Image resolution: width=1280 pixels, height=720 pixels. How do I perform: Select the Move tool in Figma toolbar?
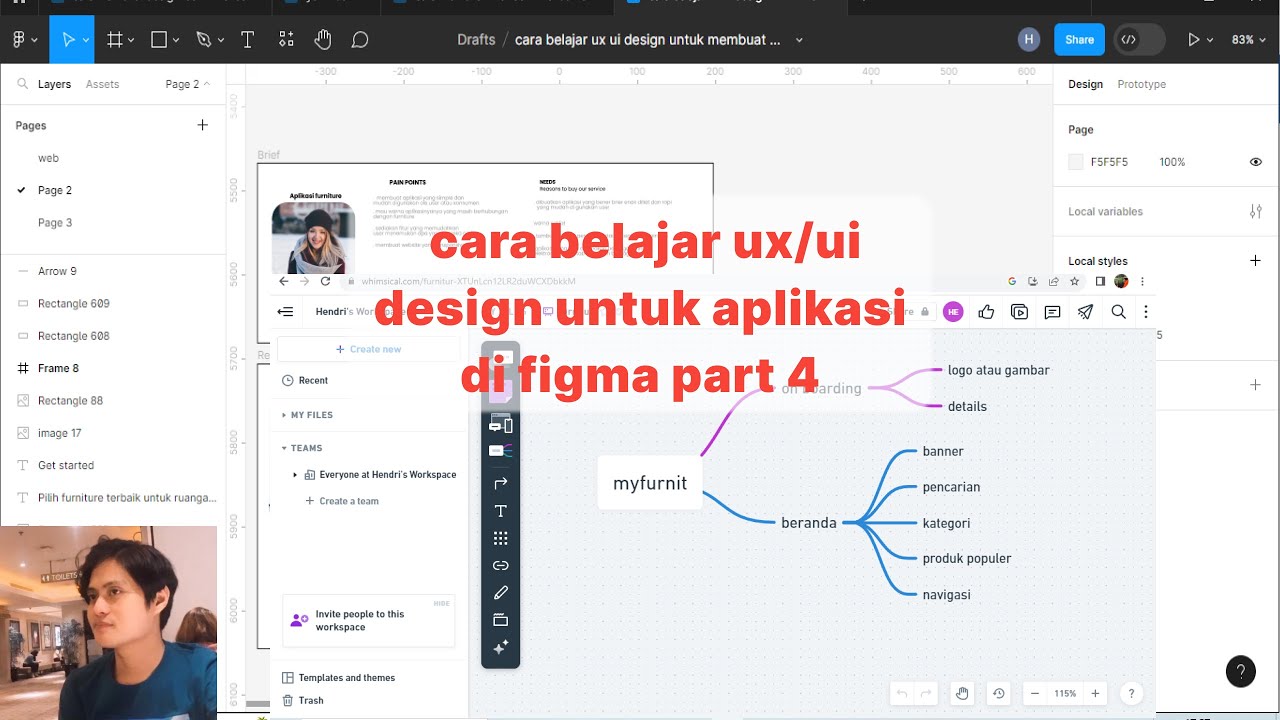click(69, 40)
